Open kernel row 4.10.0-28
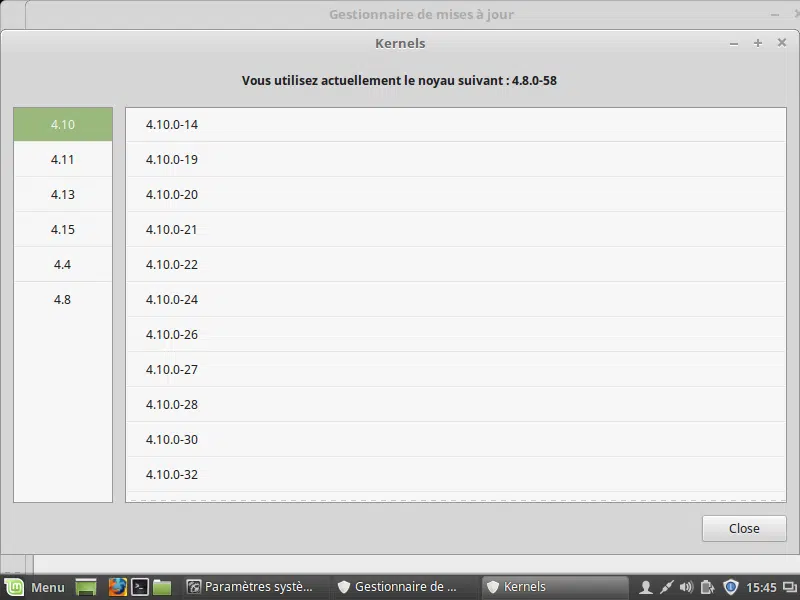 456,405
